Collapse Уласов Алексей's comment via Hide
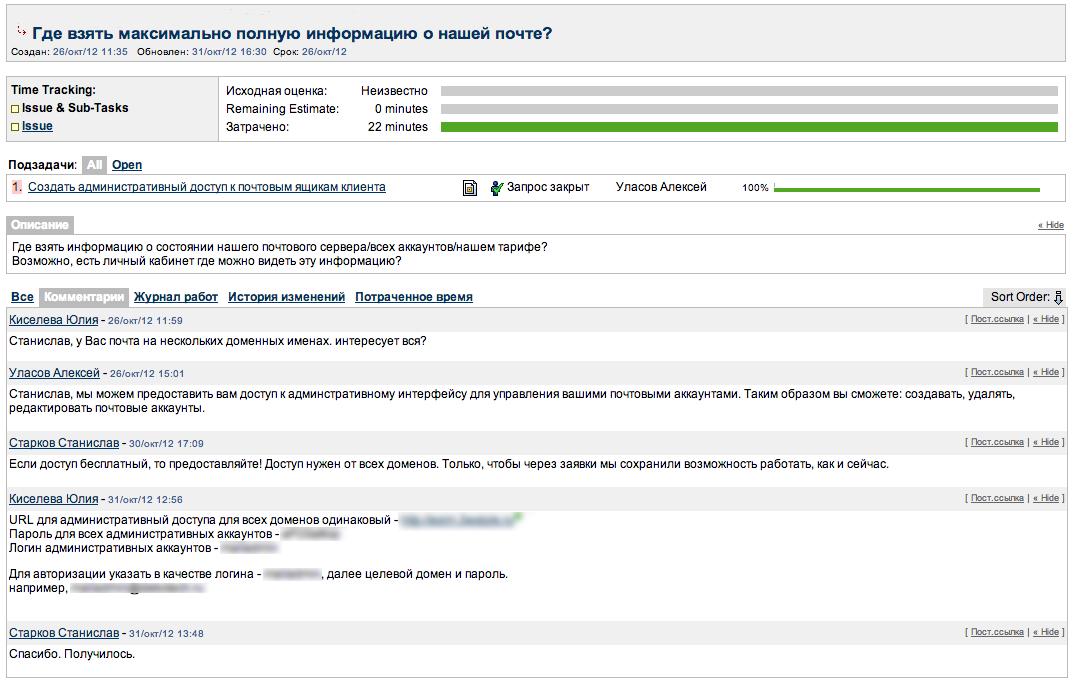The height and width of the screenshot is (683, 1074). tap(1046, 372)
